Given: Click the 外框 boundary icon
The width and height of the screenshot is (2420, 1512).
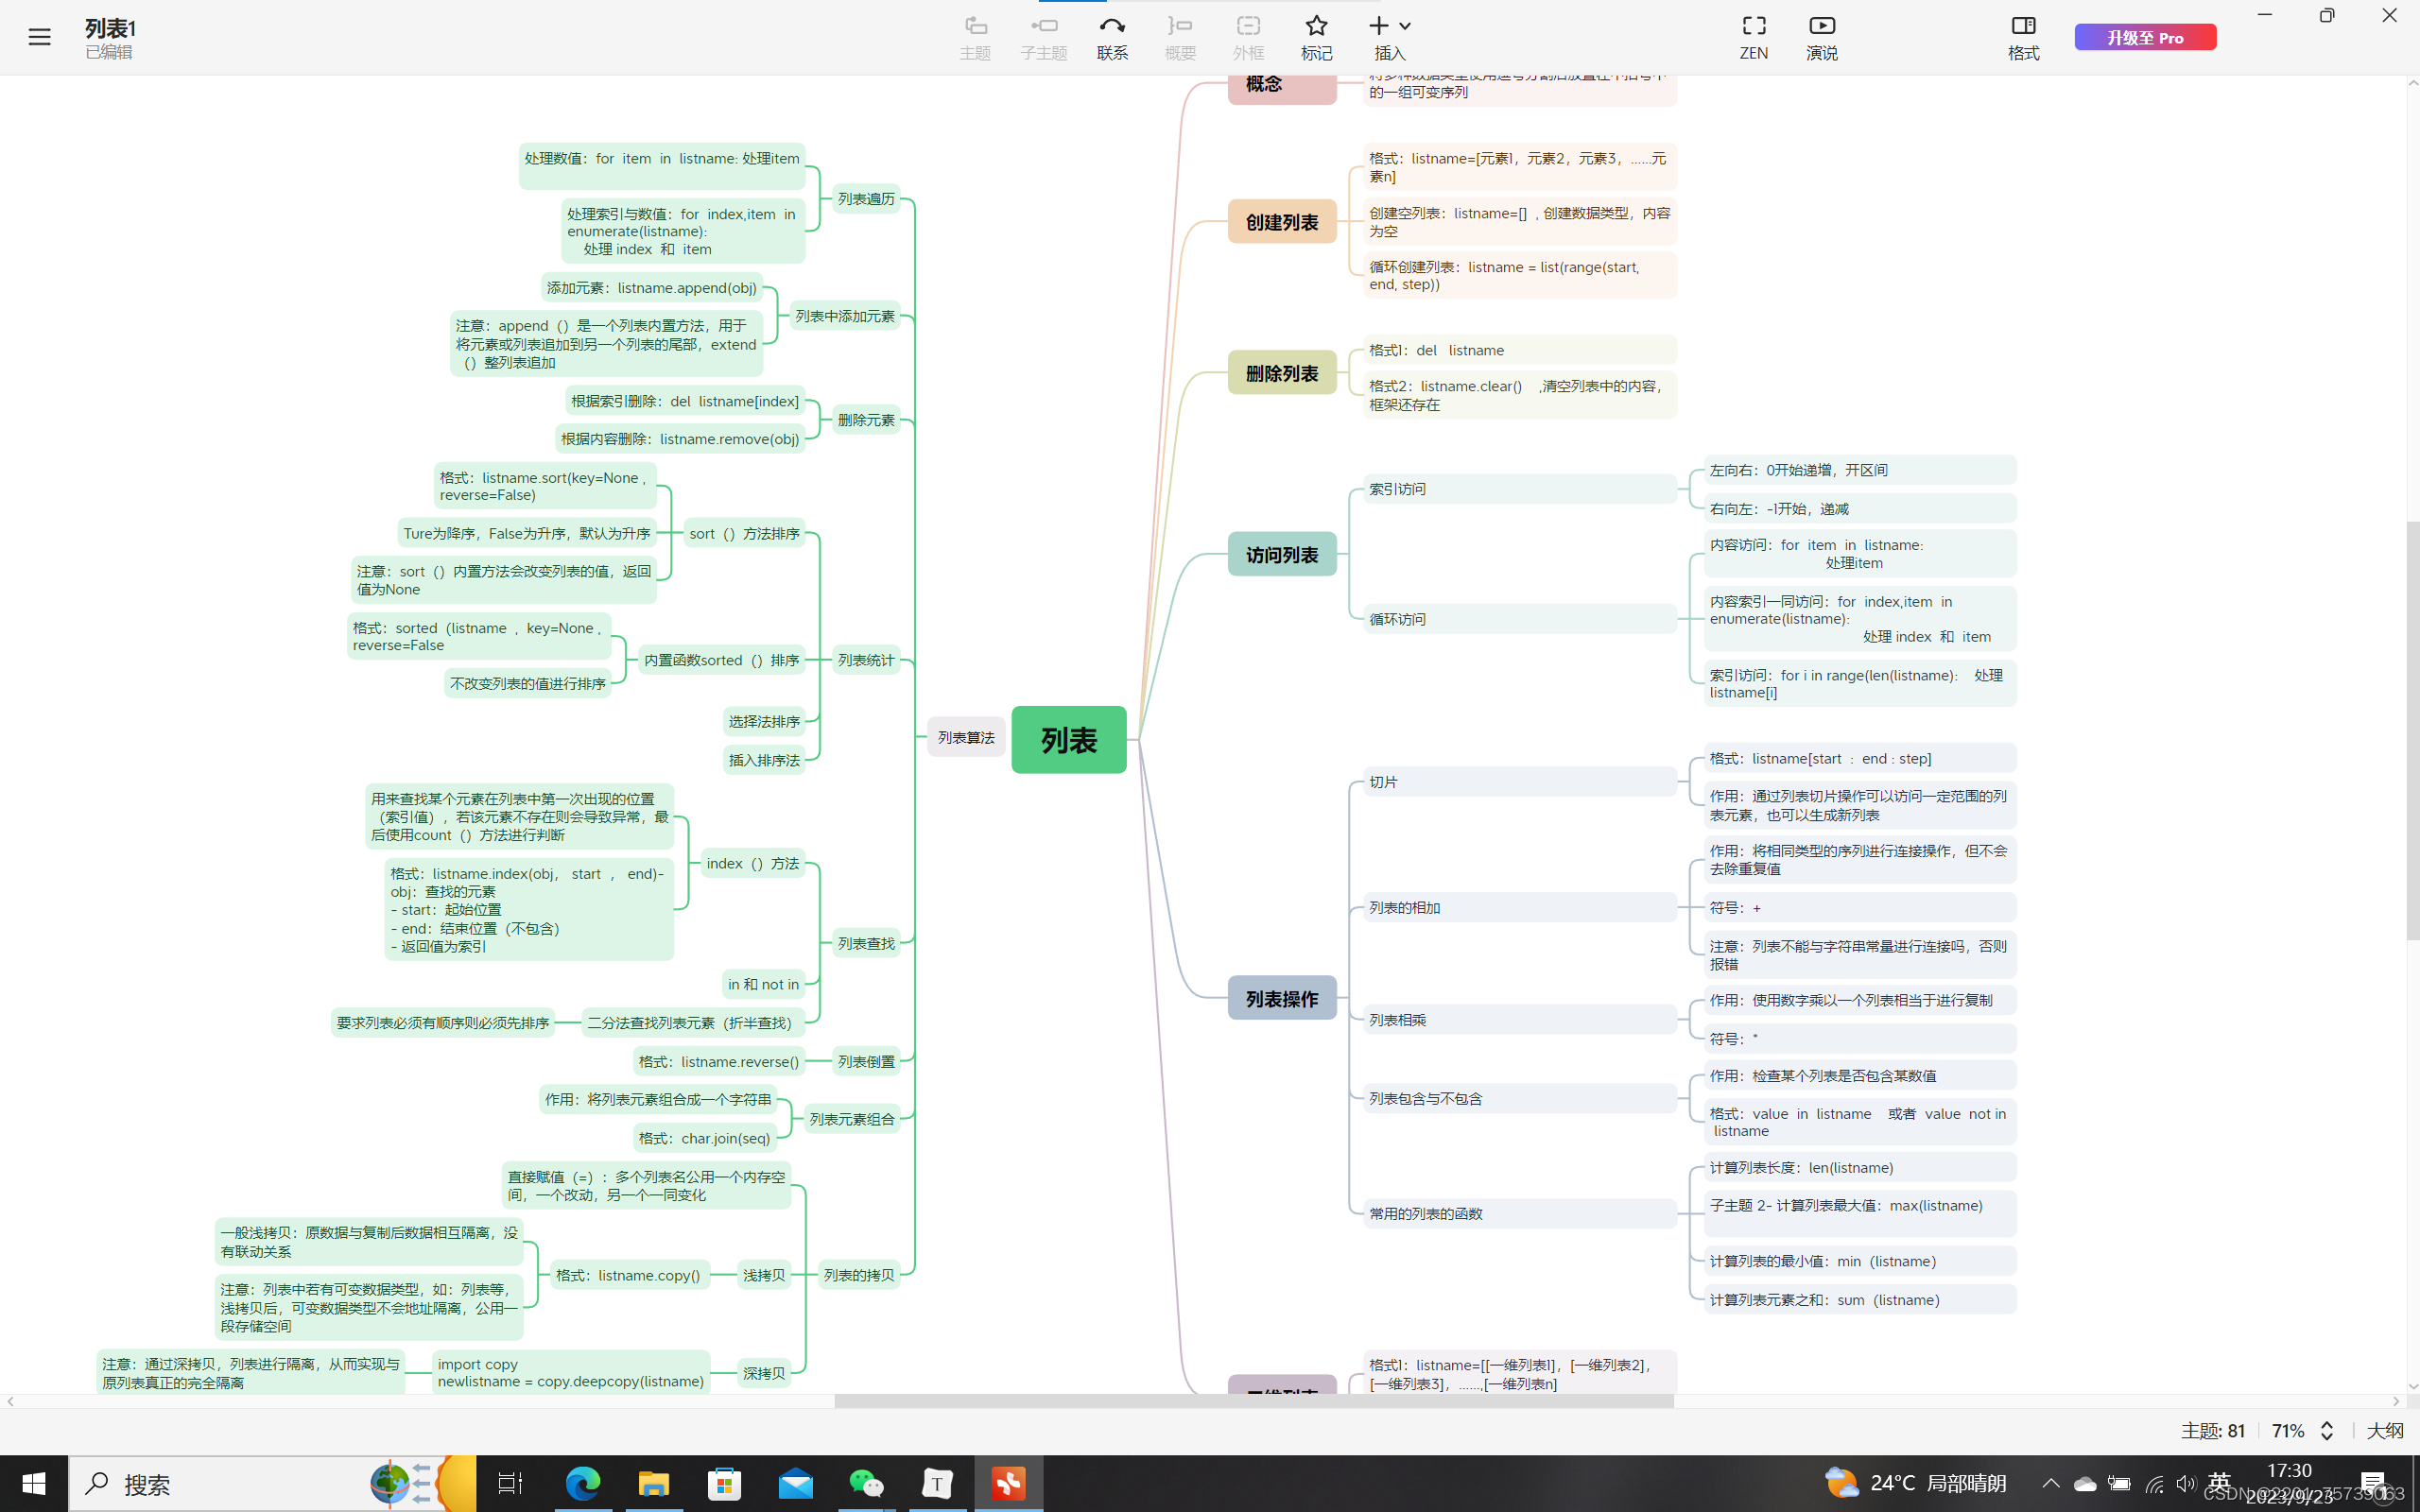Looking at the screenshot, I should tap(1248, 27).
